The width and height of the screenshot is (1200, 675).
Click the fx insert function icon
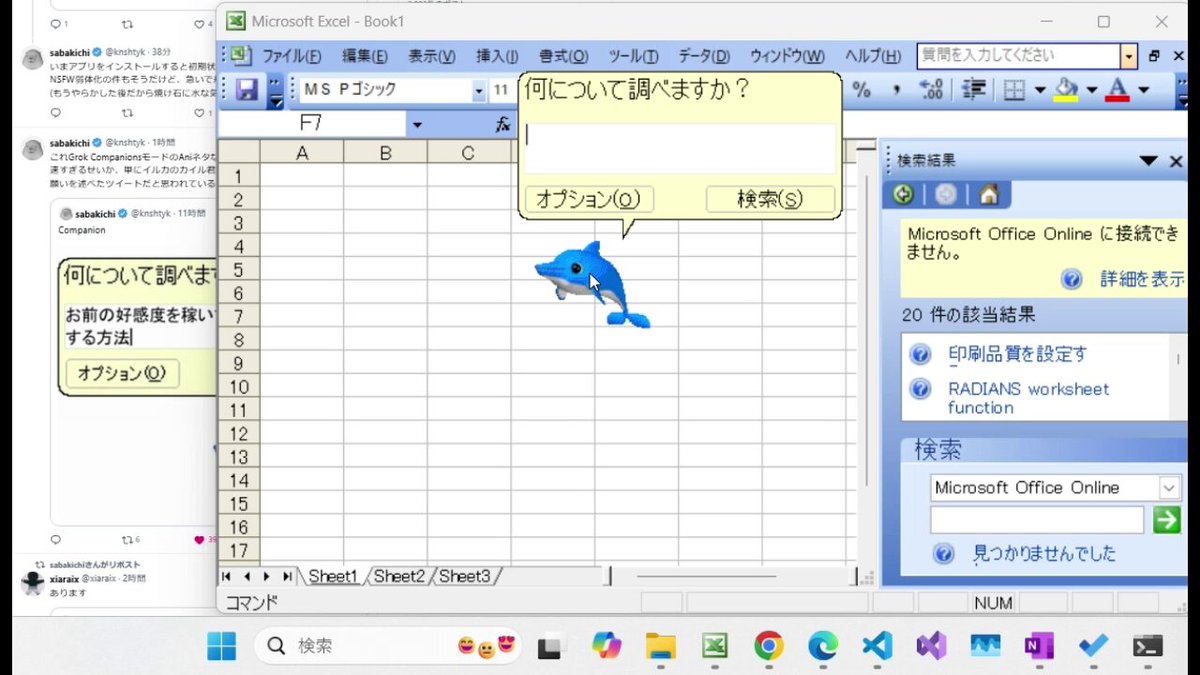click(503, 125)
